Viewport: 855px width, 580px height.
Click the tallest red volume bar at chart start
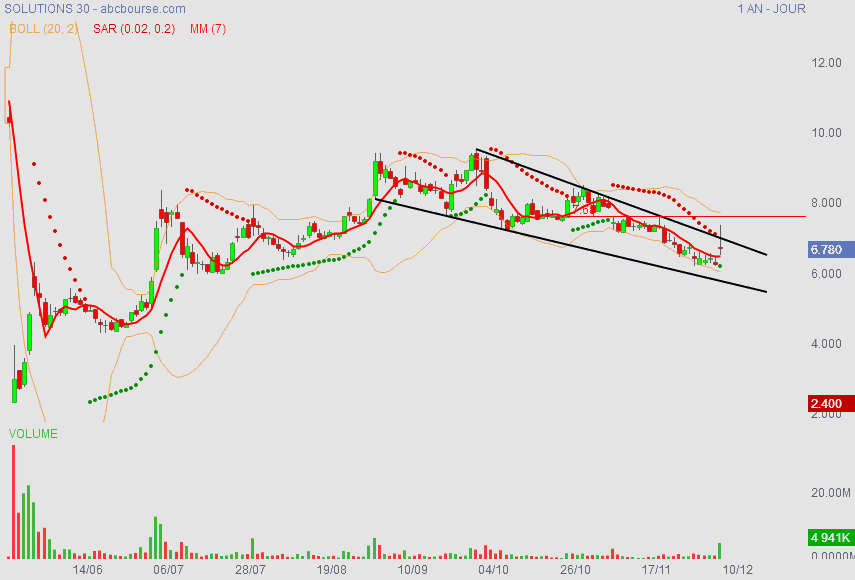(x=14, y=502)
